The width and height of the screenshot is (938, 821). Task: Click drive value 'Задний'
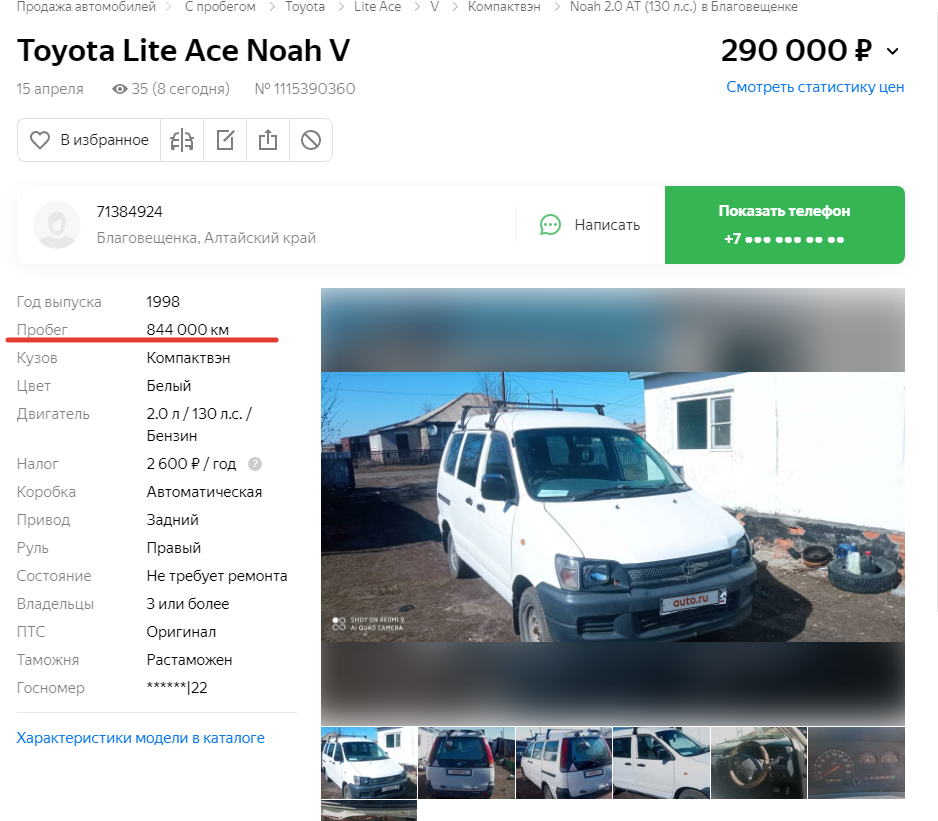click(173, 520)
